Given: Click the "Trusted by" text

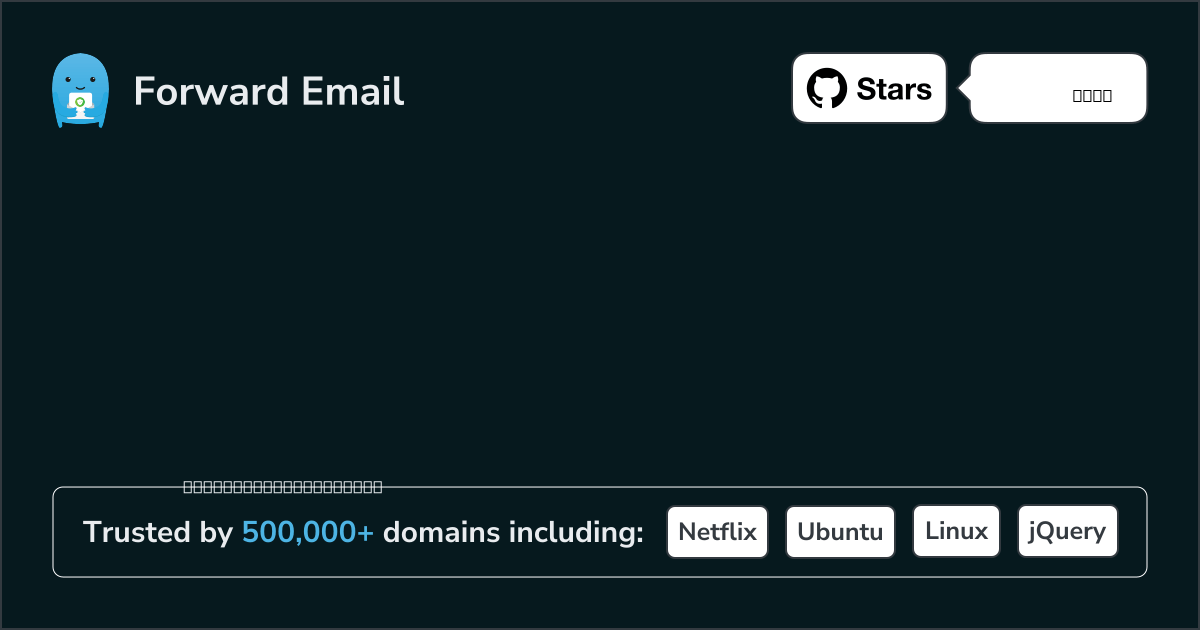Looking at the screenshot, I should coord(158,532).
